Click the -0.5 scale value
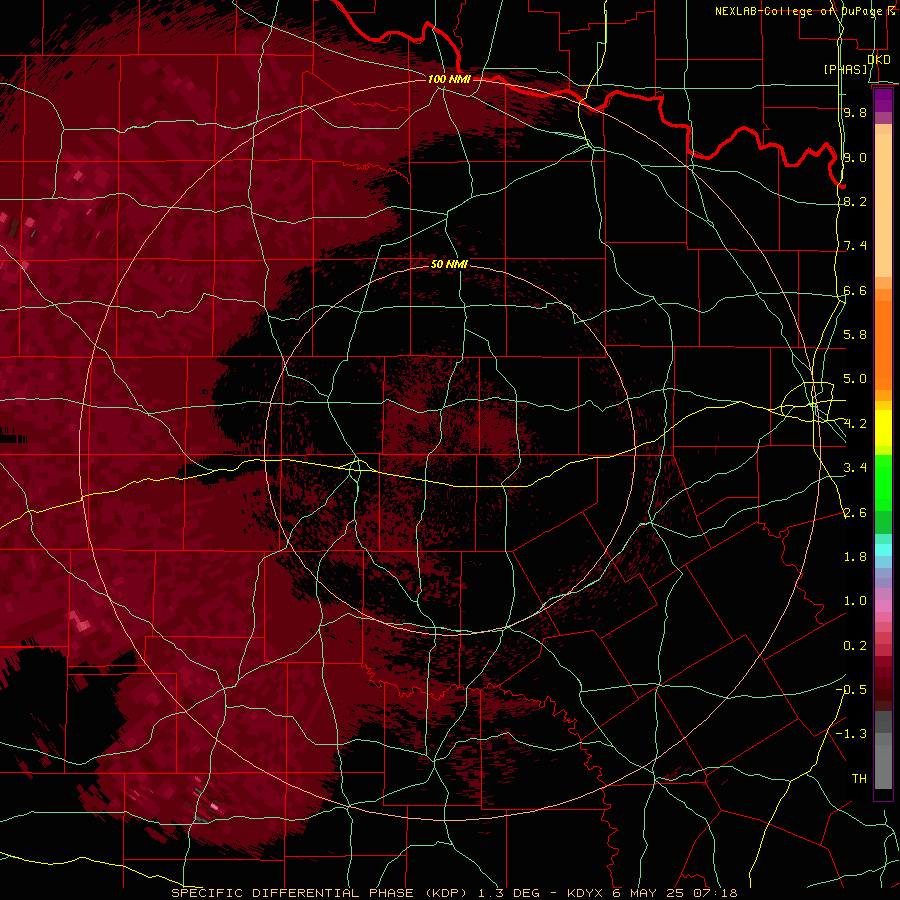The width and height of the screenshot is (900, 900). point(852,690)
